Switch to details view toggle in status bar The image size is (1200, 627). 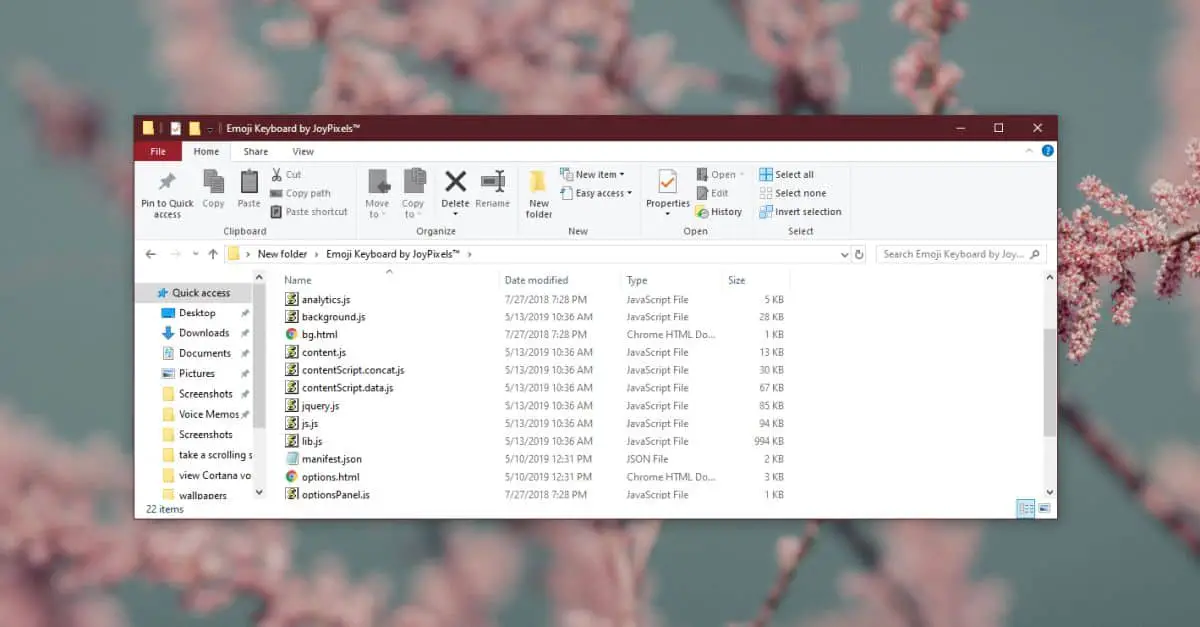(1025, 508)
